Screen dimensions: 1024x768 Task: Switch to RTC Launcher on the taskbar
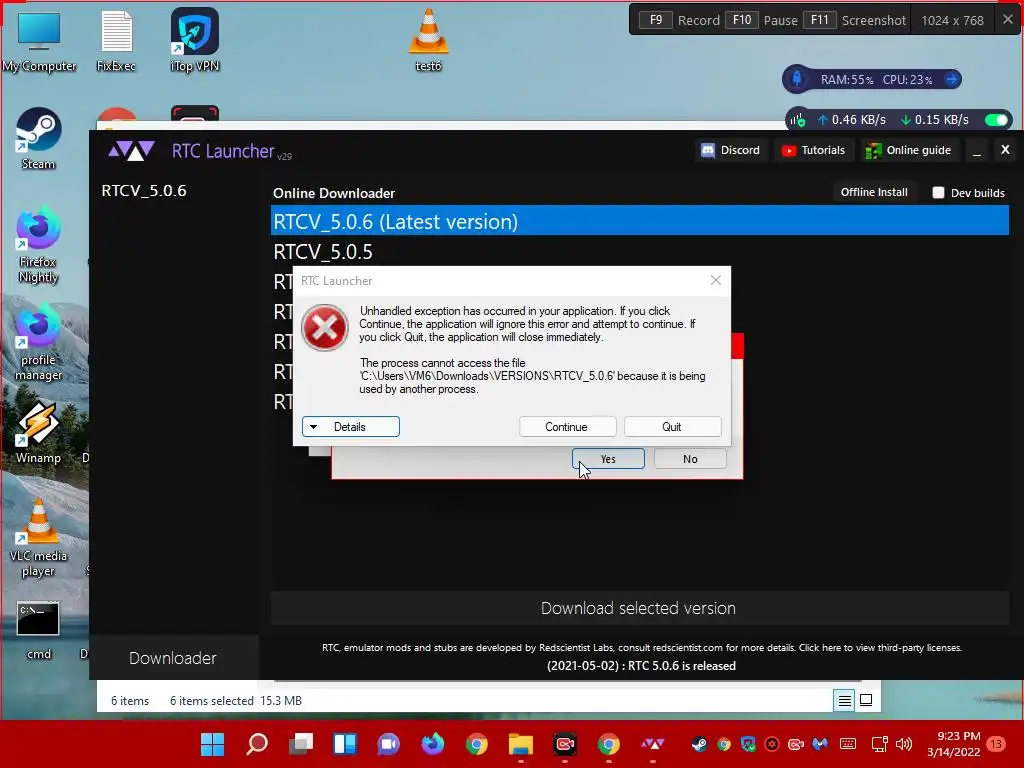652,744
